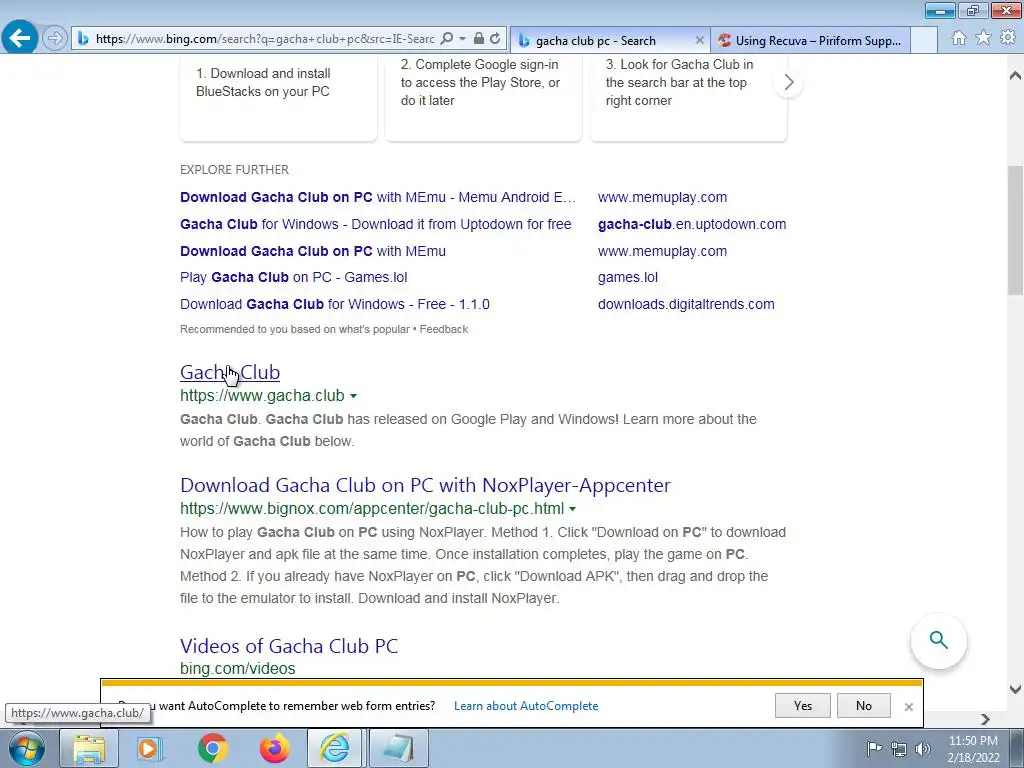Go back using the browser Back arrow

click(x=20, y=38)
